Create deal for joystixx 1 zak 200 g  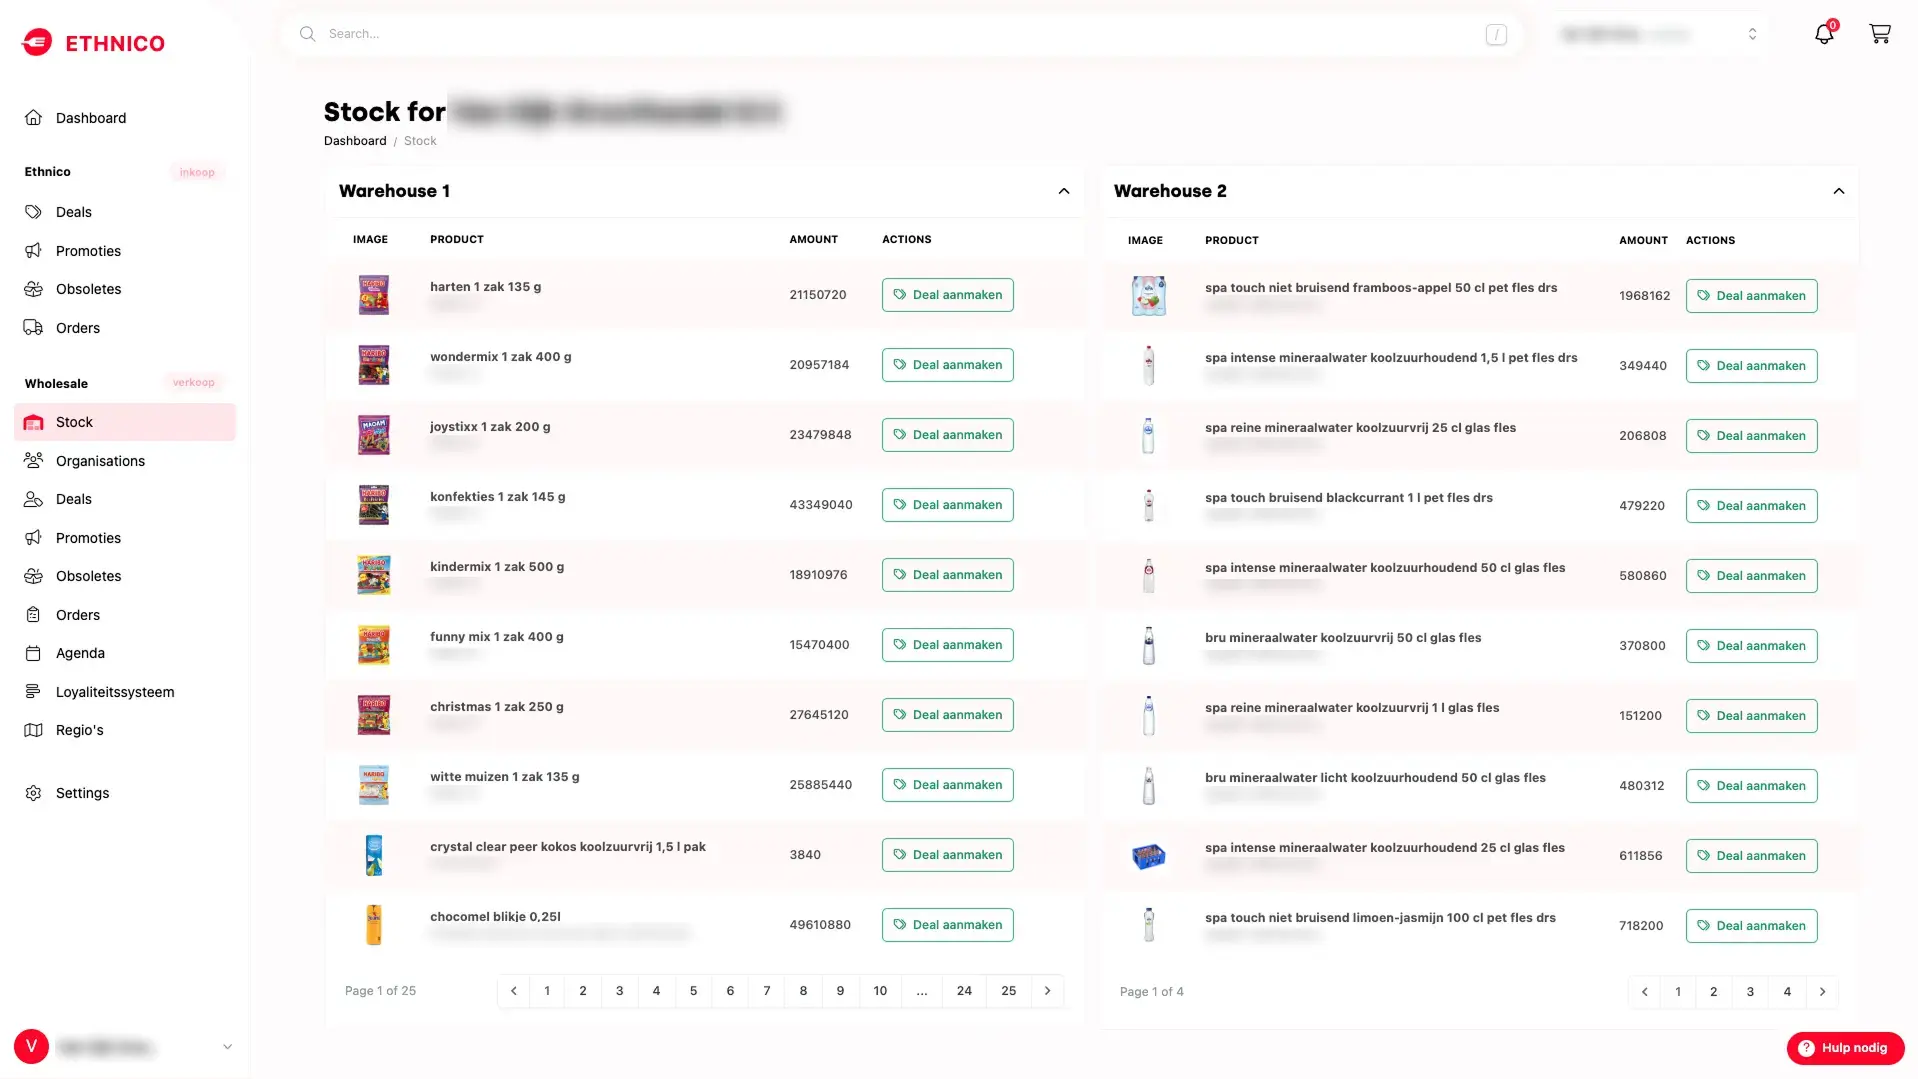click(947, 435)
